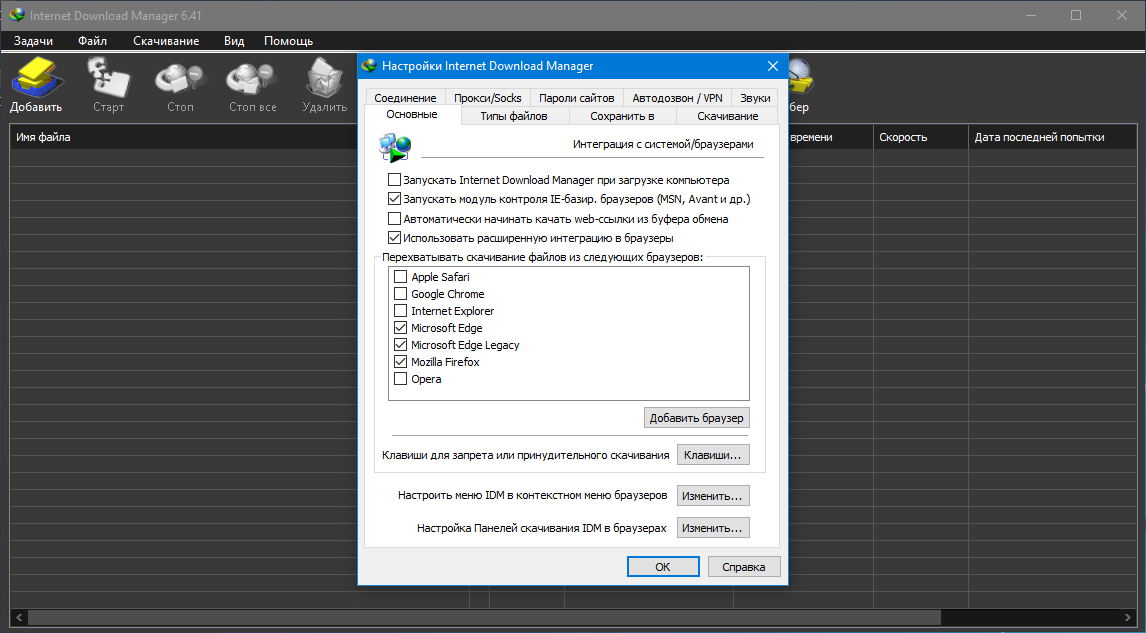Click the Добавить браузер button
The image size is (1146, 633).
tap(696, 417)
